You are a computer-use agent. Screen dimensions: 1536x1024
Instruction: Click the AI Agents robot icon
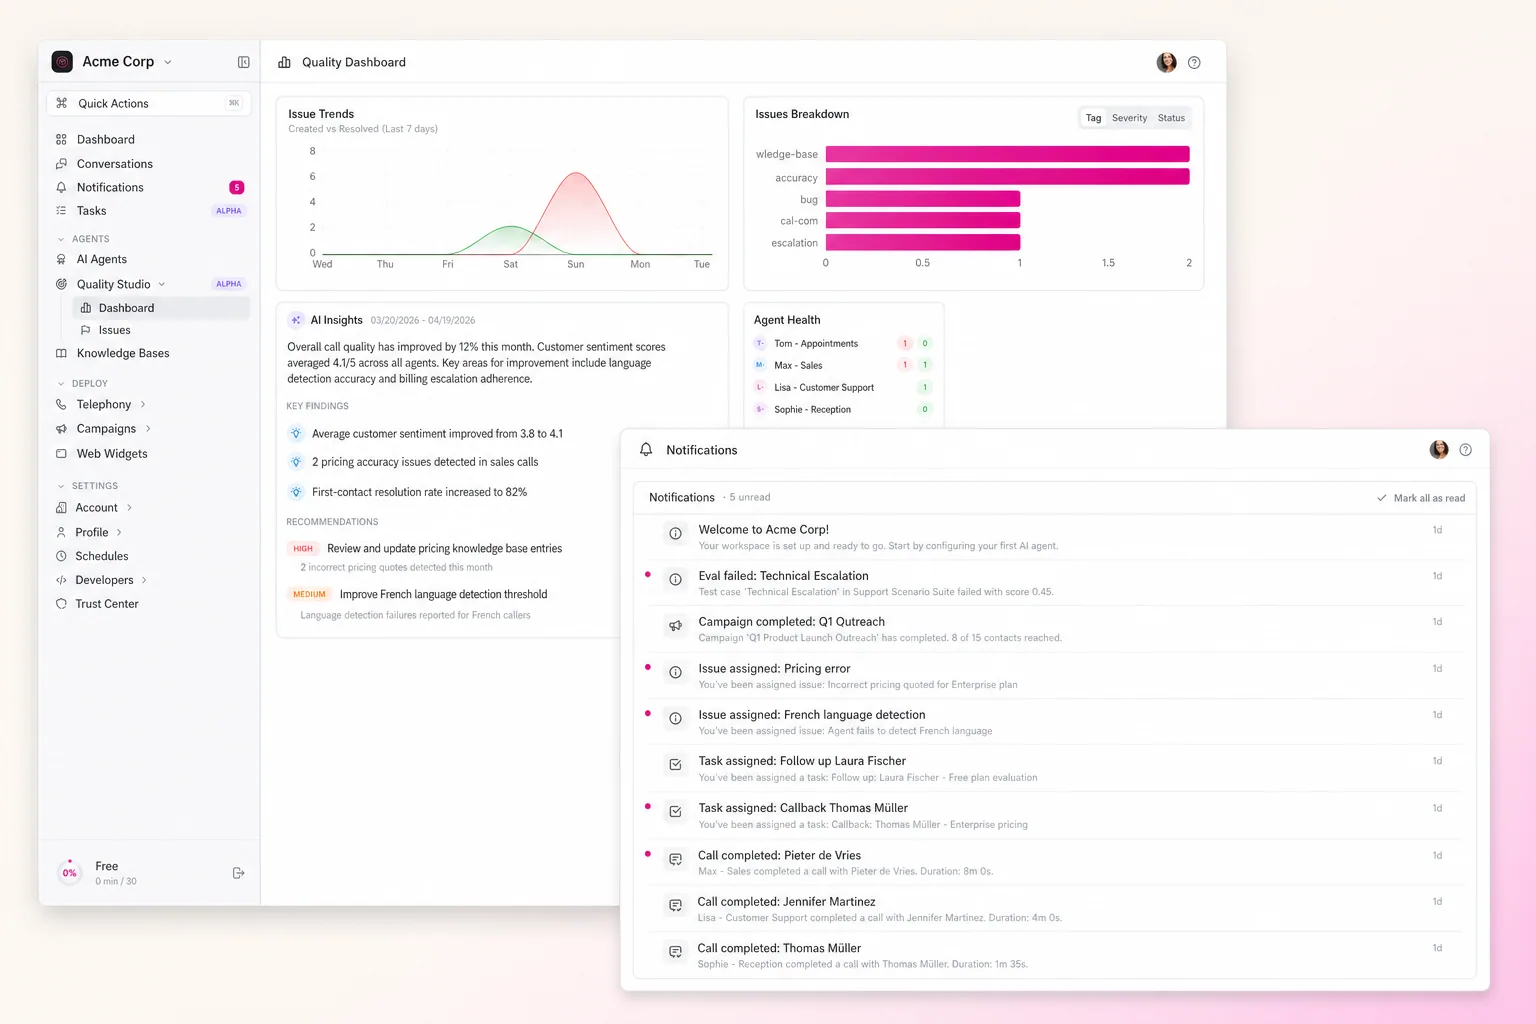click(61, 259)
